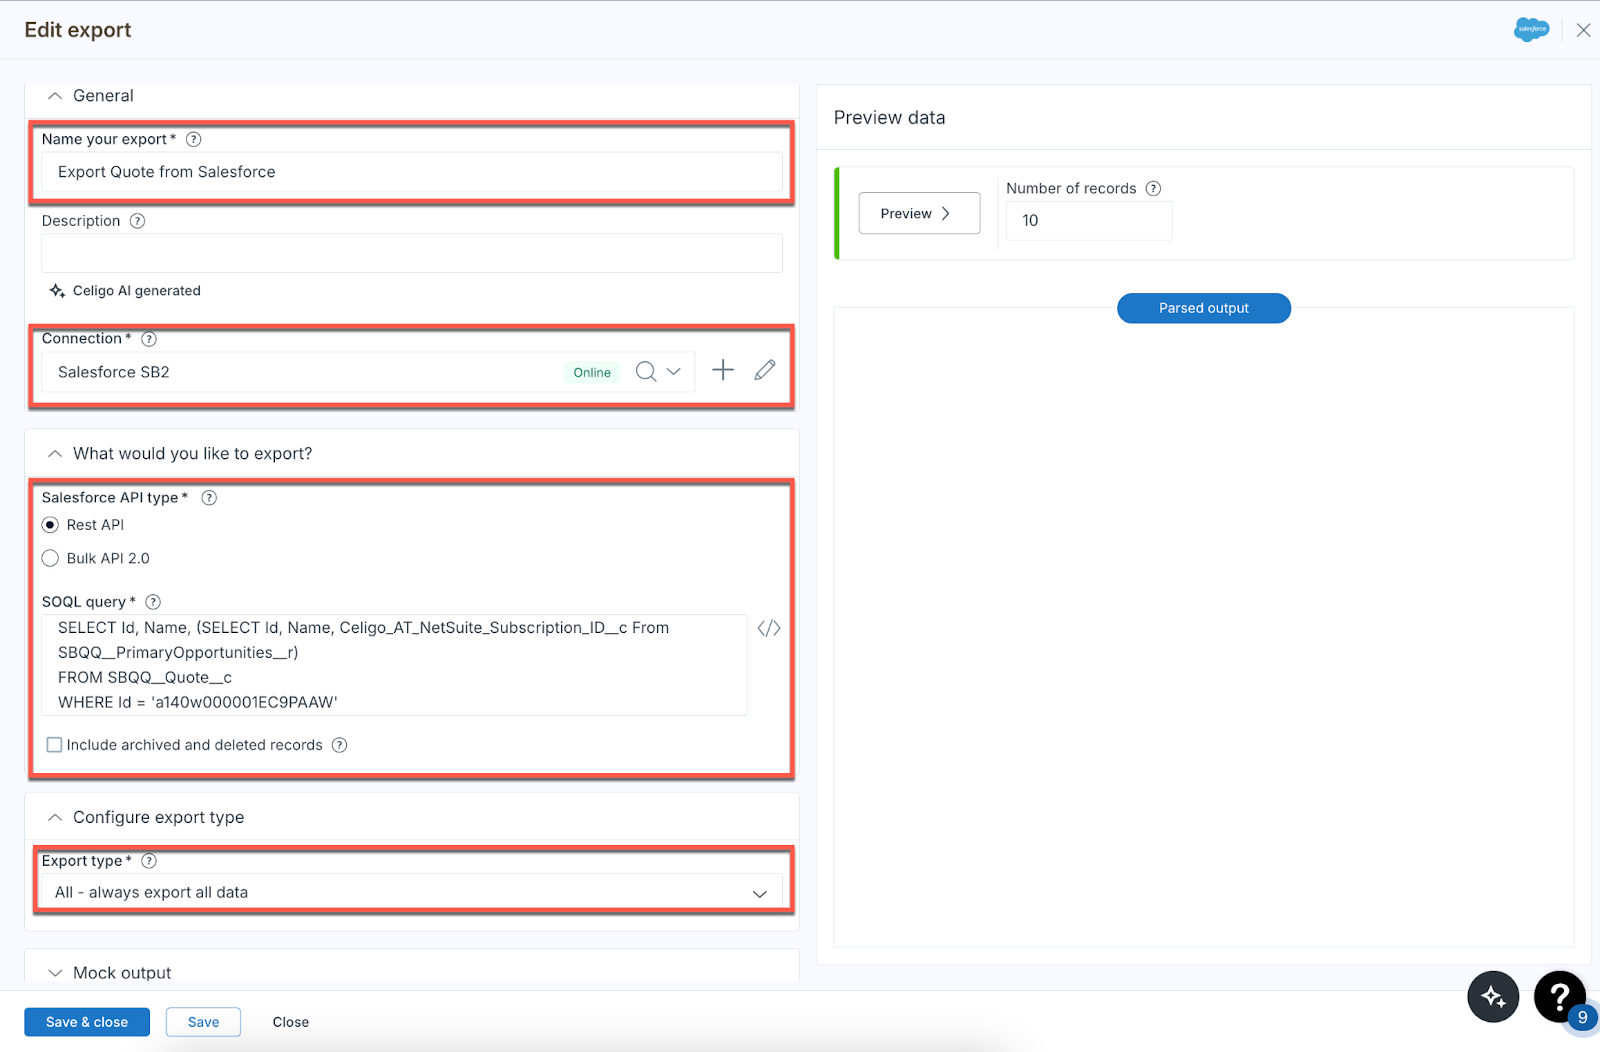Click the Edit export title

pyautogui.click(x=78, y=30)
